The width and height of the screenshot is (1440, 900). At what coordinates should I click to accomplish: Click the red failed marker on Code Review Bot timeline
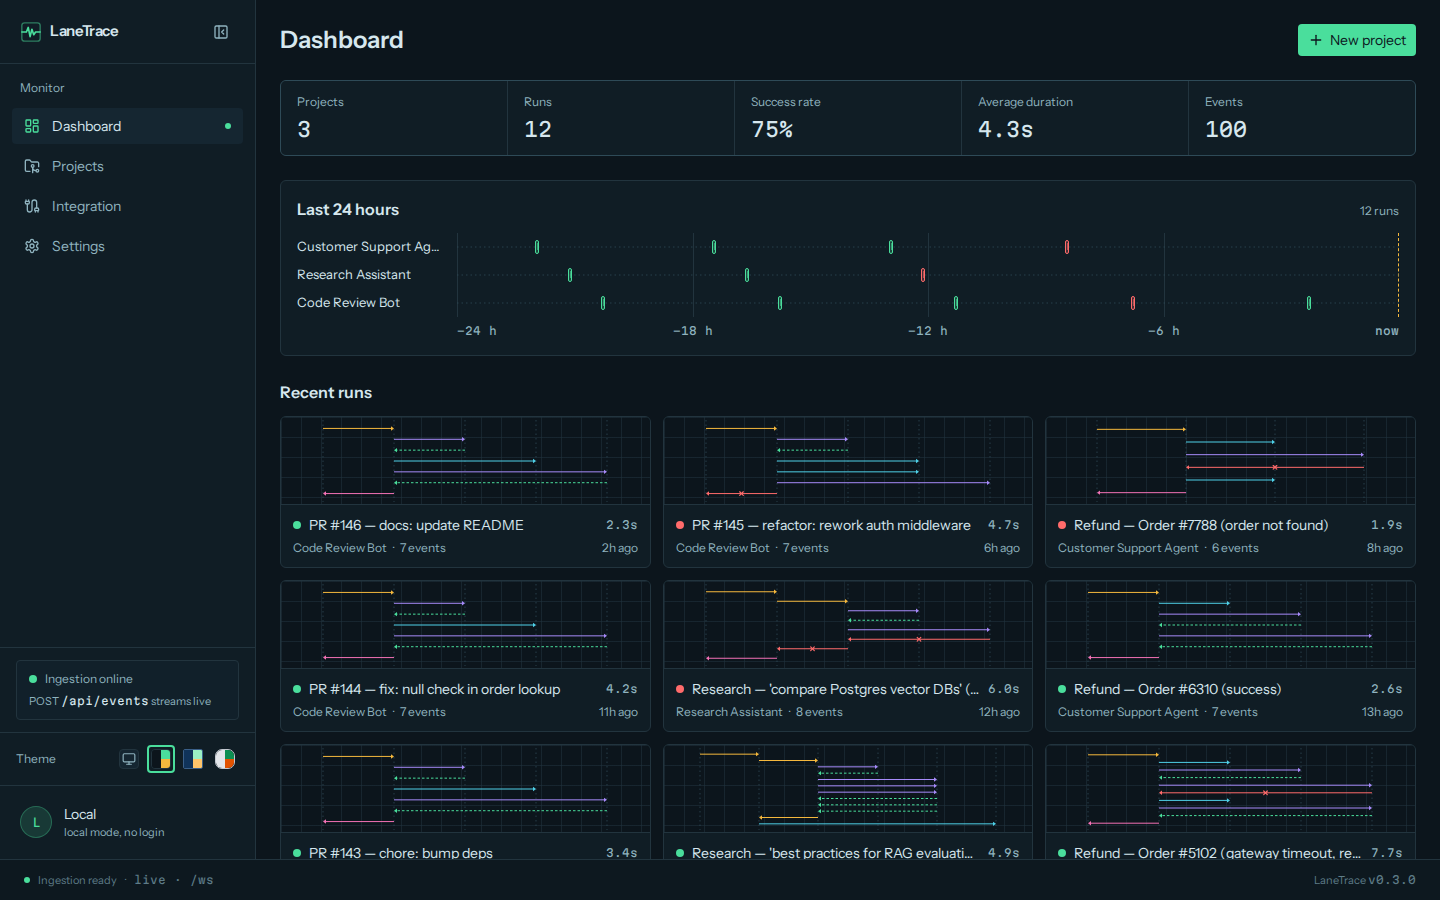tap(1133, 303)
